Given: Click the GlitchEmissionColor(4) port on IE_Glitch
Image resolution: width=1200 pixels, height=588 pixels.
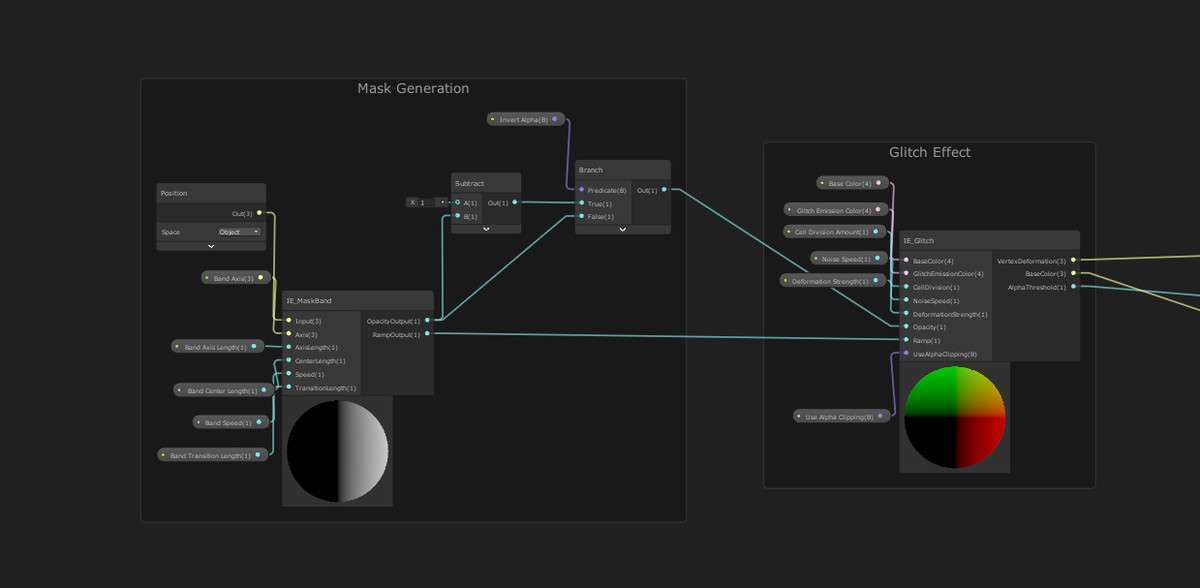Looking at the screenshot, I should click(x=907, y=274).
